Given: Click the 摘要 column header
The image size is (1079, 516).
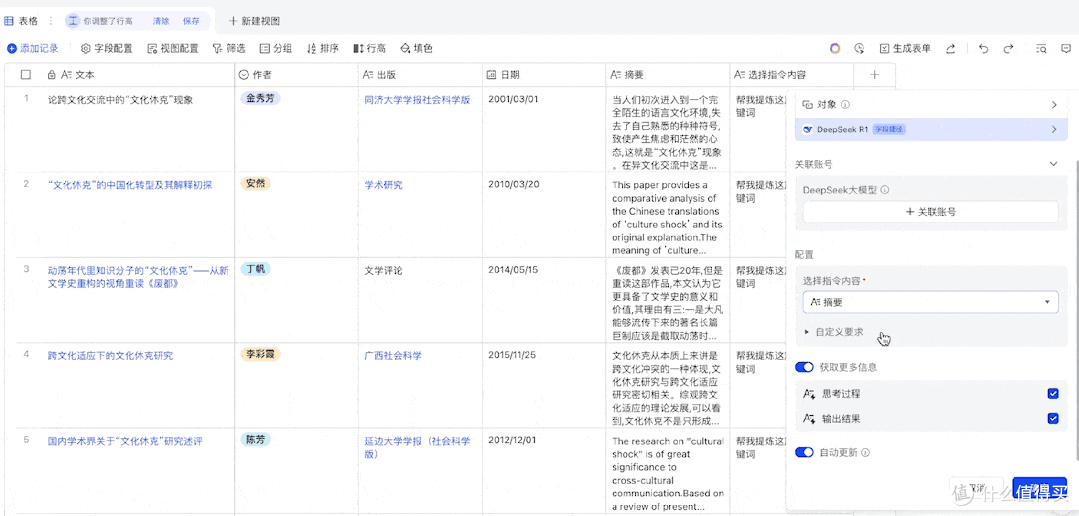Looking at the screenshot, I should click(x=667, y=74).
